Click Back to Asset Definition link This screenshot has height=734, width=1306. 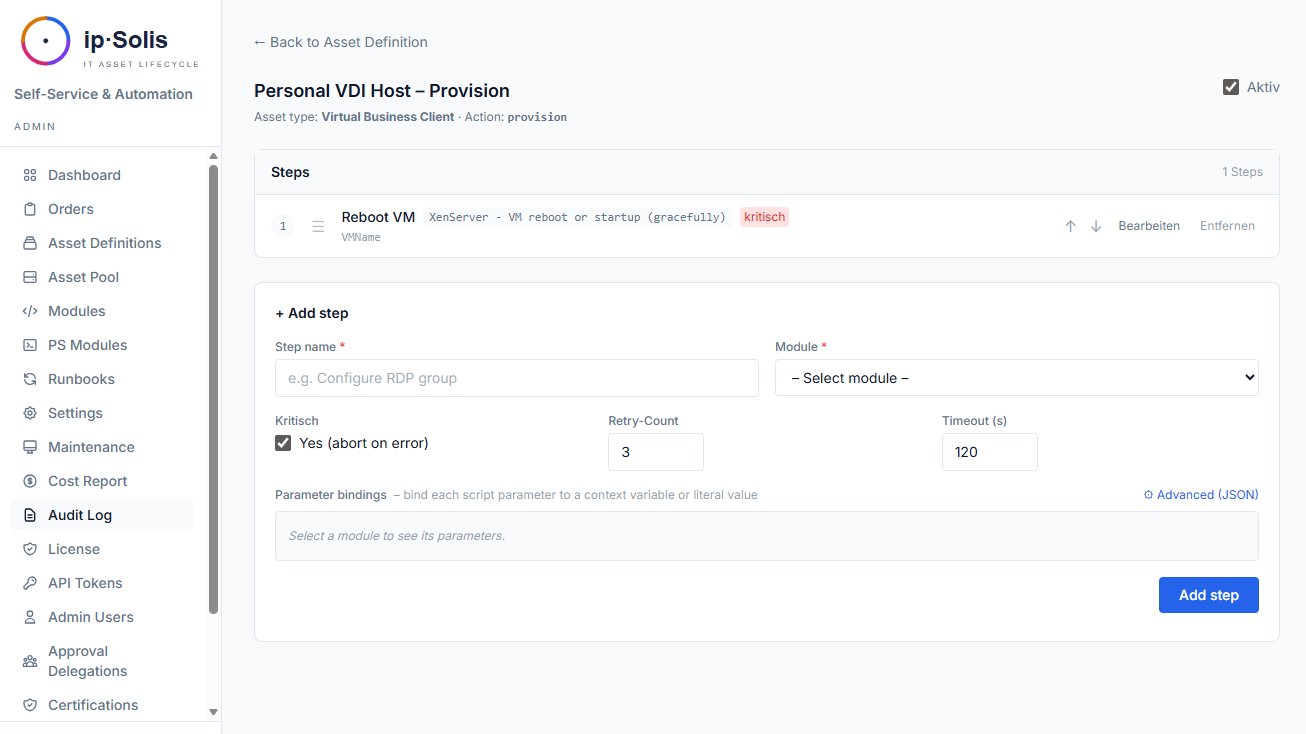pyautogui.click(x=341, y=42)
